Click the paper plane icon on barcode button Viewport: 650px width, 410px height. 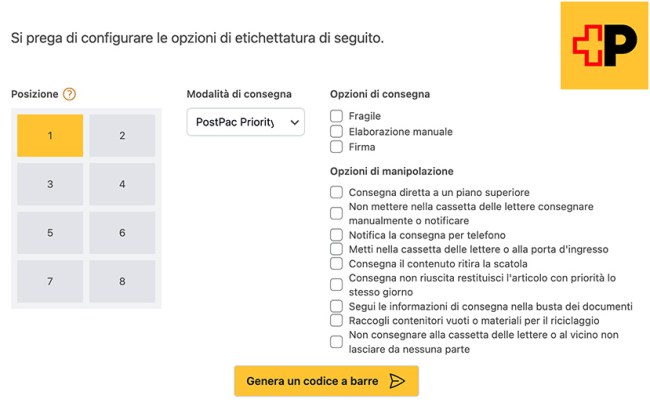(x=397, y=381)
